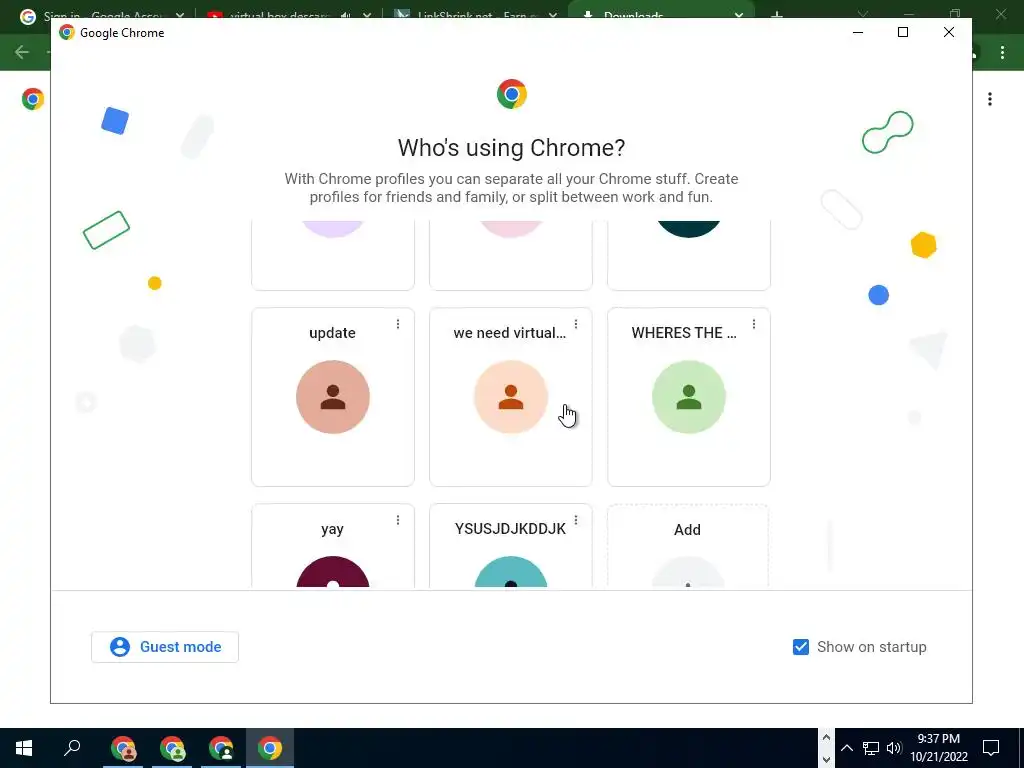Minimize the profile picker window
Viewport: 1024px width, 768px height.
point(858,32)
